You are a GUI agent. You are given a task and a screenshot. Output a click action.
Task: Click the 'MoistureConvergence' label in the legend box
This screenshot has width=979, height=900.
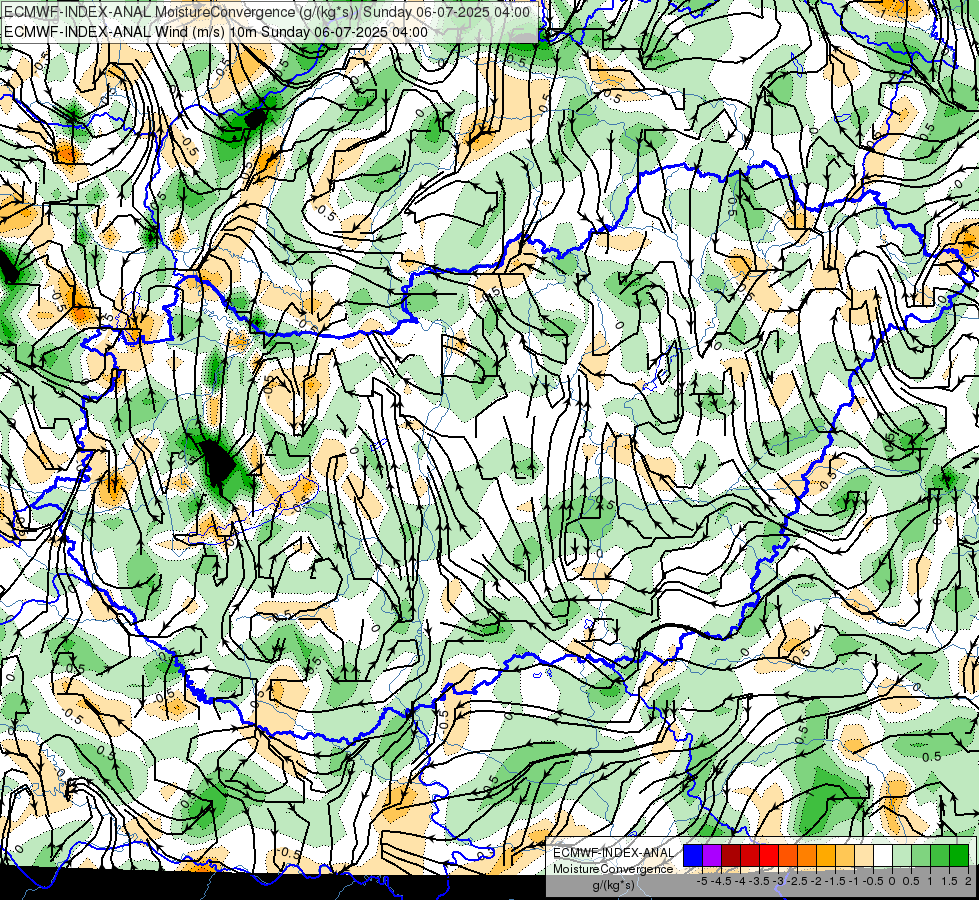point(613,869)
